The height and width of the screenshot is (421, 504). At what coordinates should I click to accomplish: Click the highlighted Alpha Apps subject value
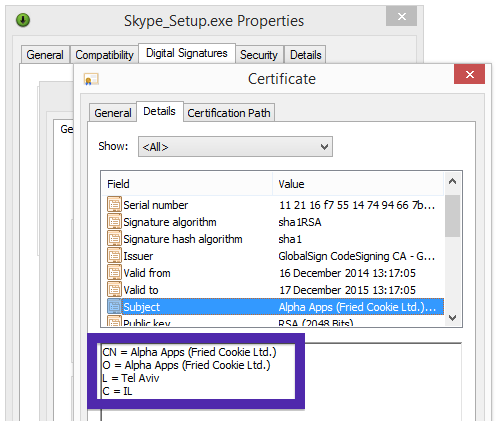point(357,307)
